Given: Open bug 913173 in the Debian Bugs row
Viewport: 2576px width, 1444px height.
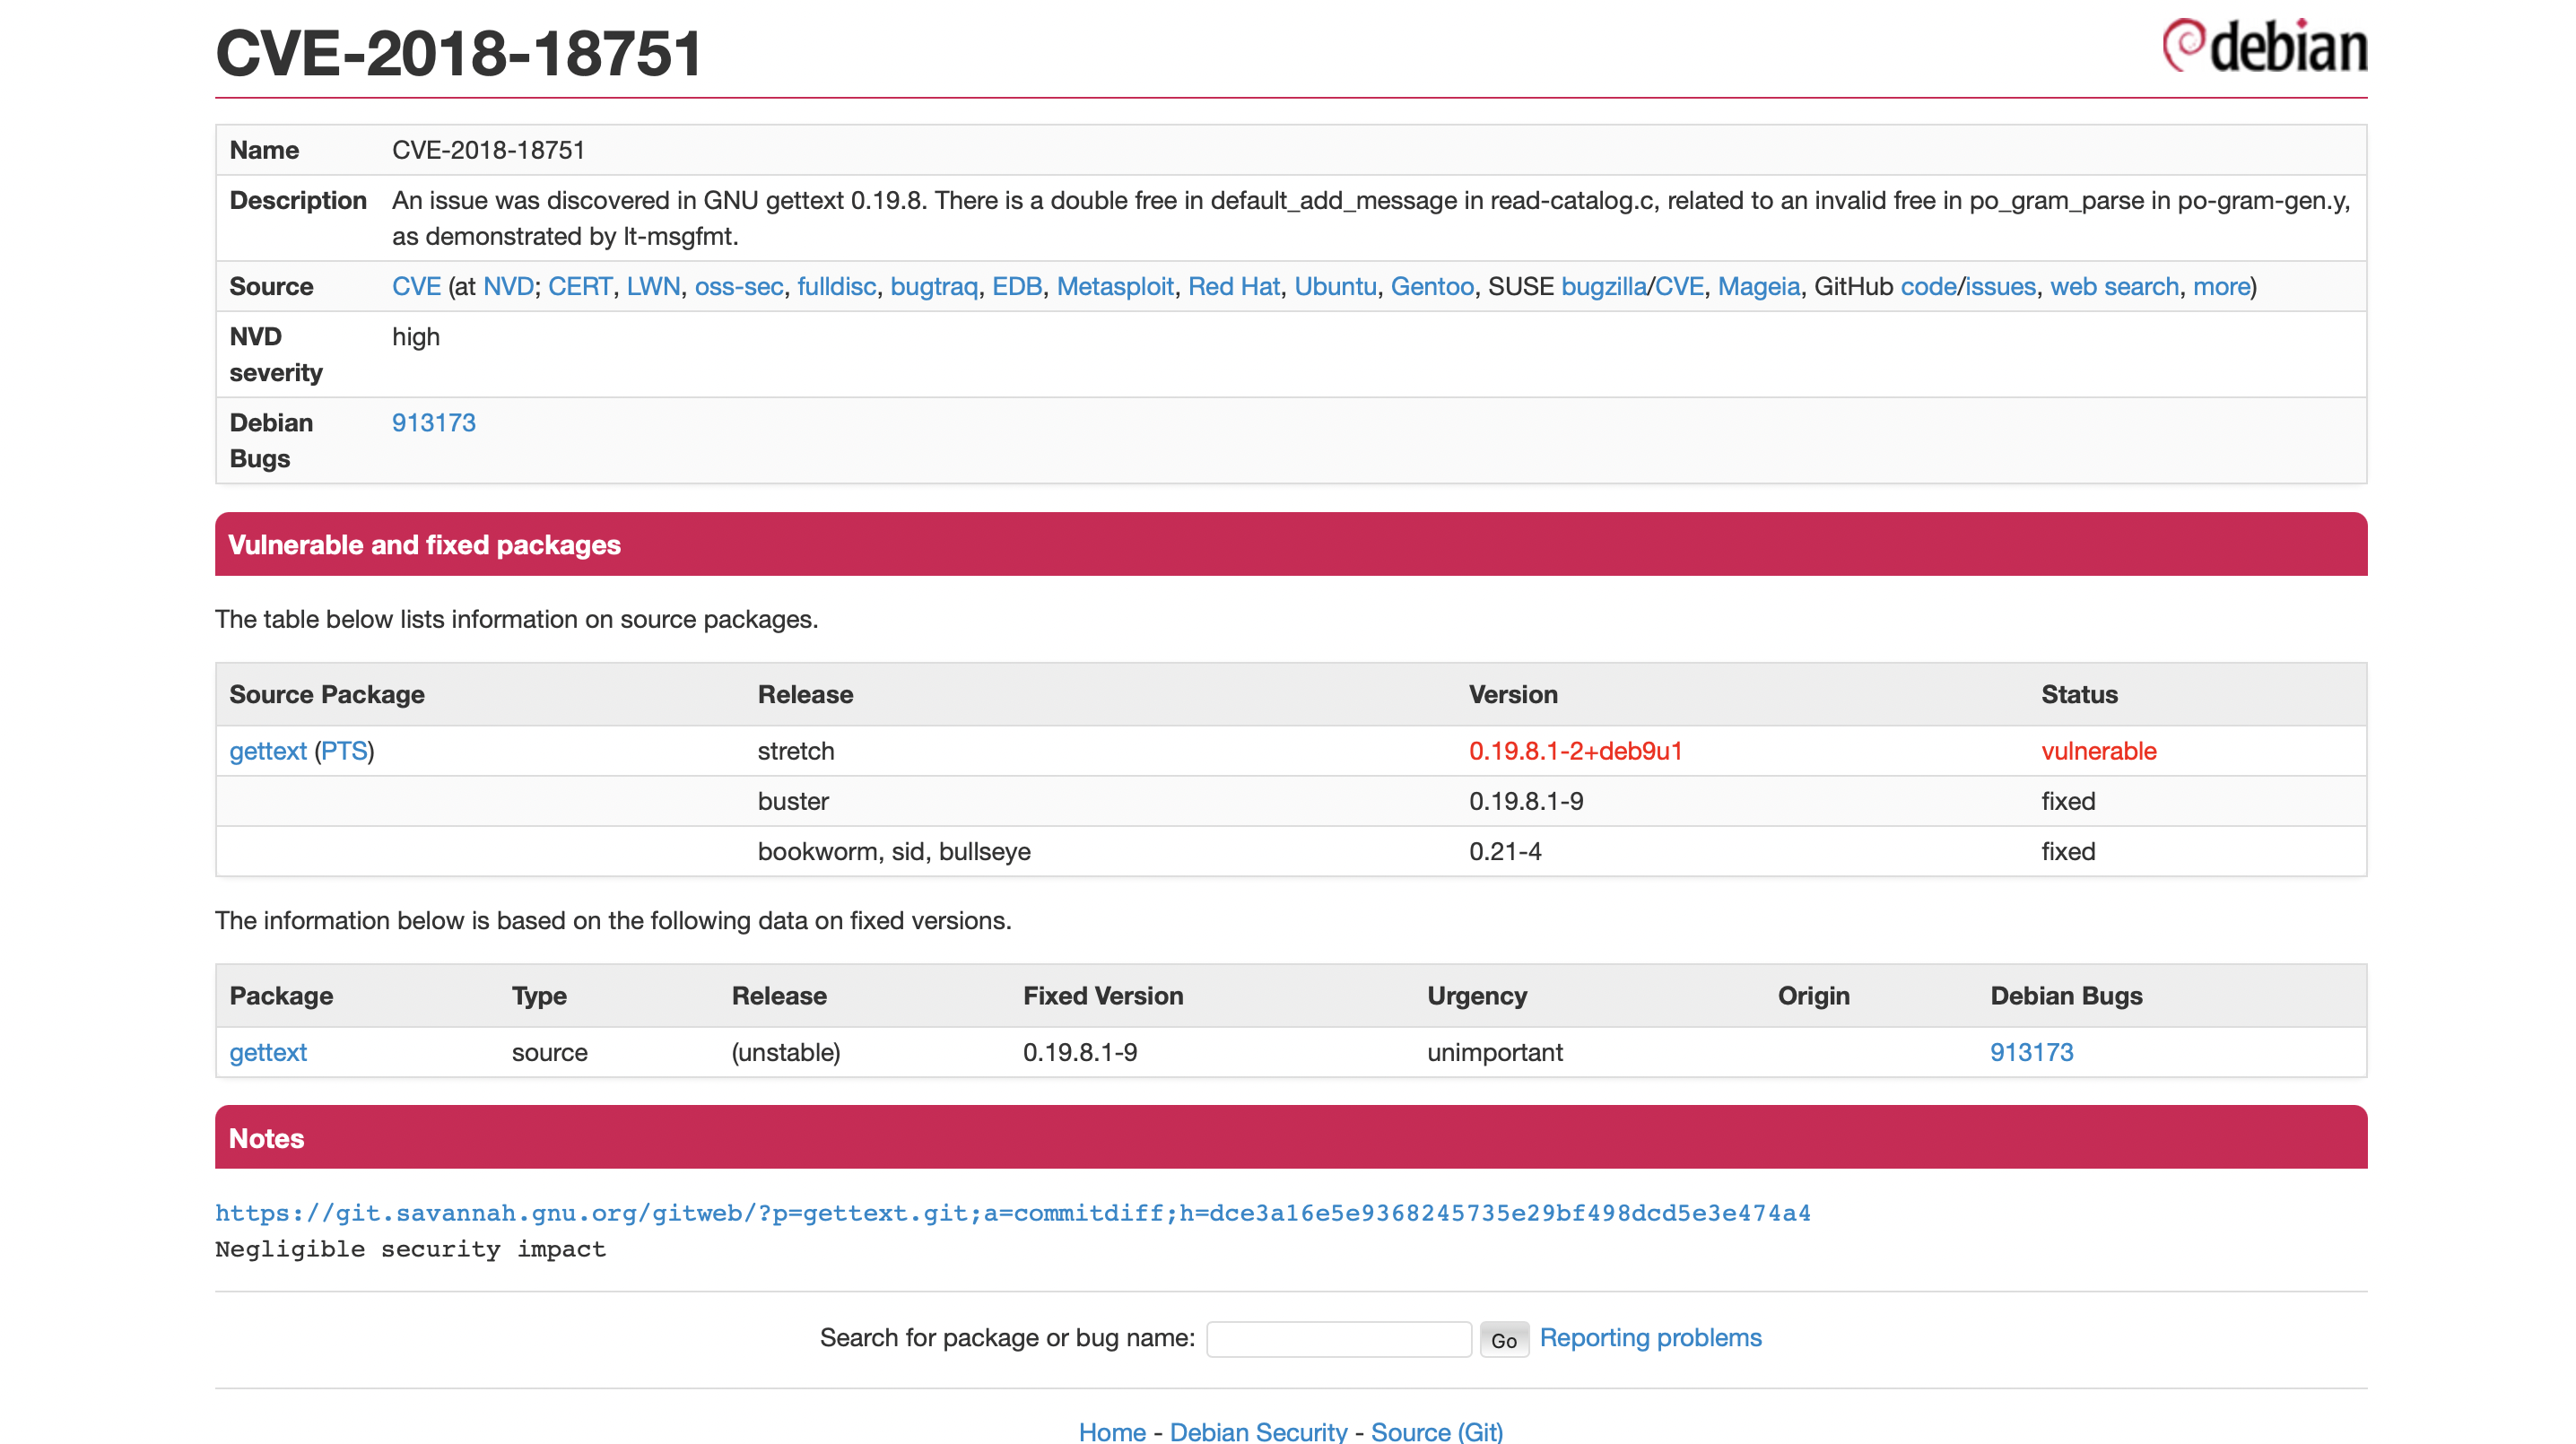Looking at the screenshot, I should point(434,423).
